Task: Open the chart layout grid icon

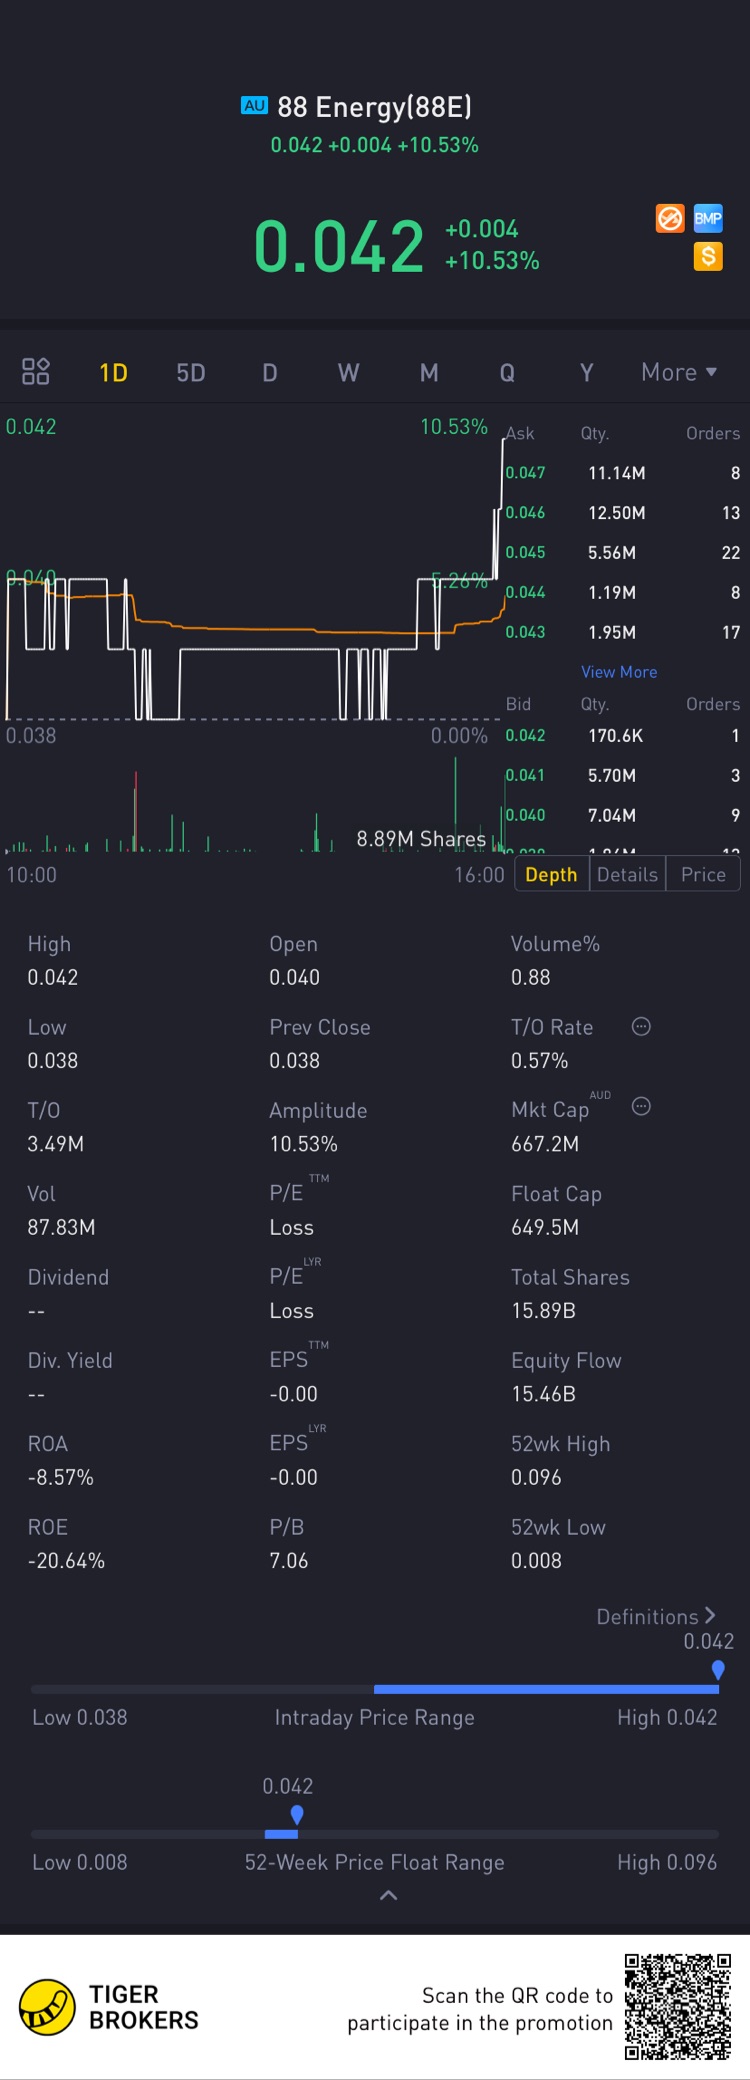Action: (36, 372)
